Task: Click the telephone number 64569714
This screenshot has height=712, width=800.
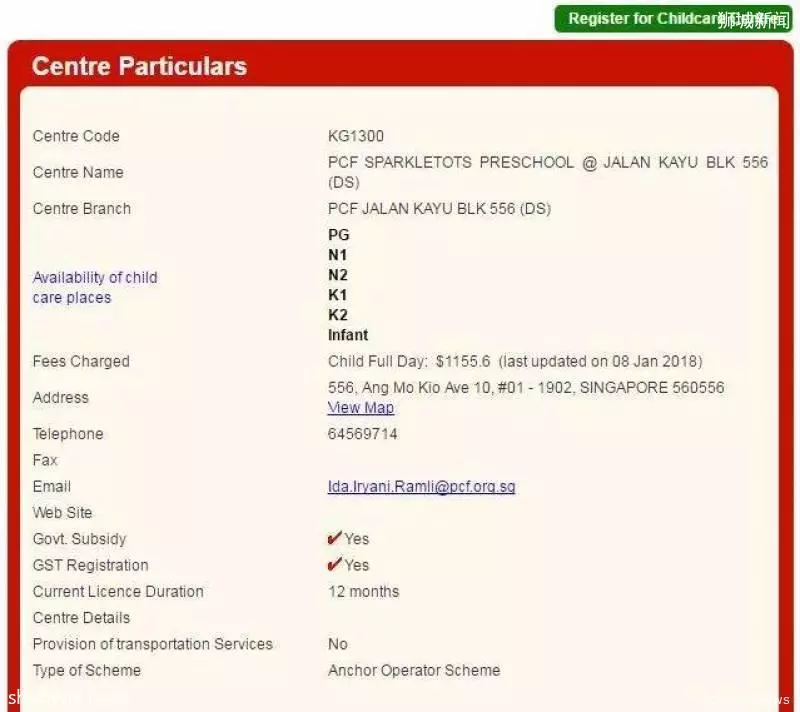Action: tap(363, 434)
